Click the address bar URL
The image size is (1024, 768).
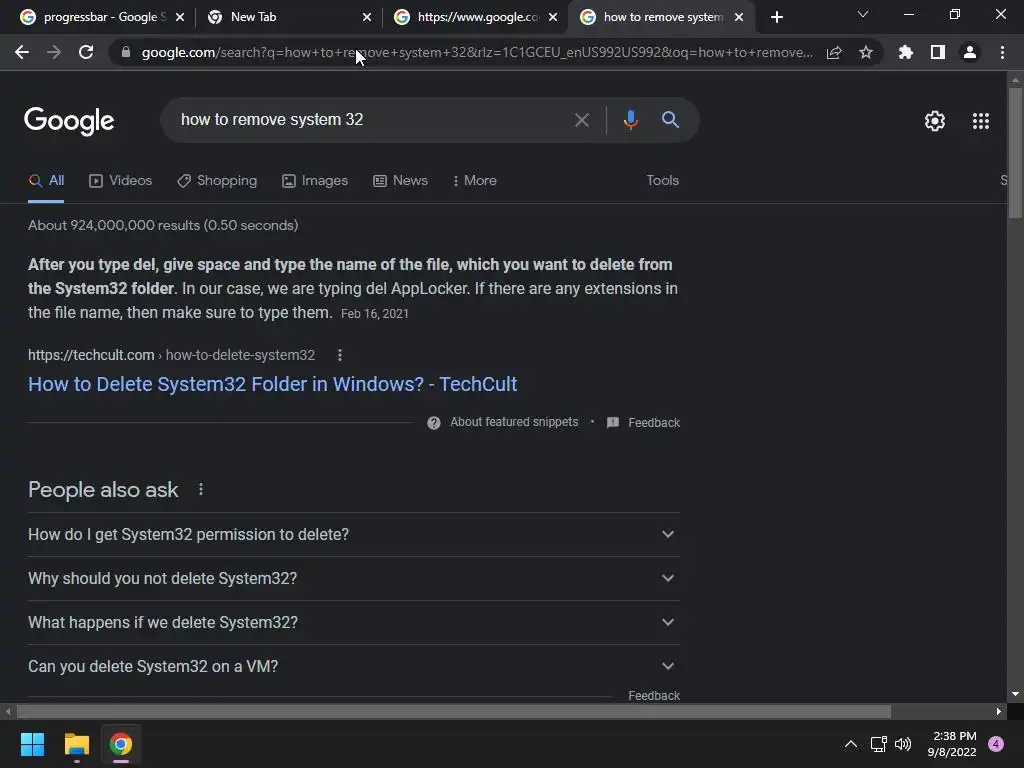(477, 52)
